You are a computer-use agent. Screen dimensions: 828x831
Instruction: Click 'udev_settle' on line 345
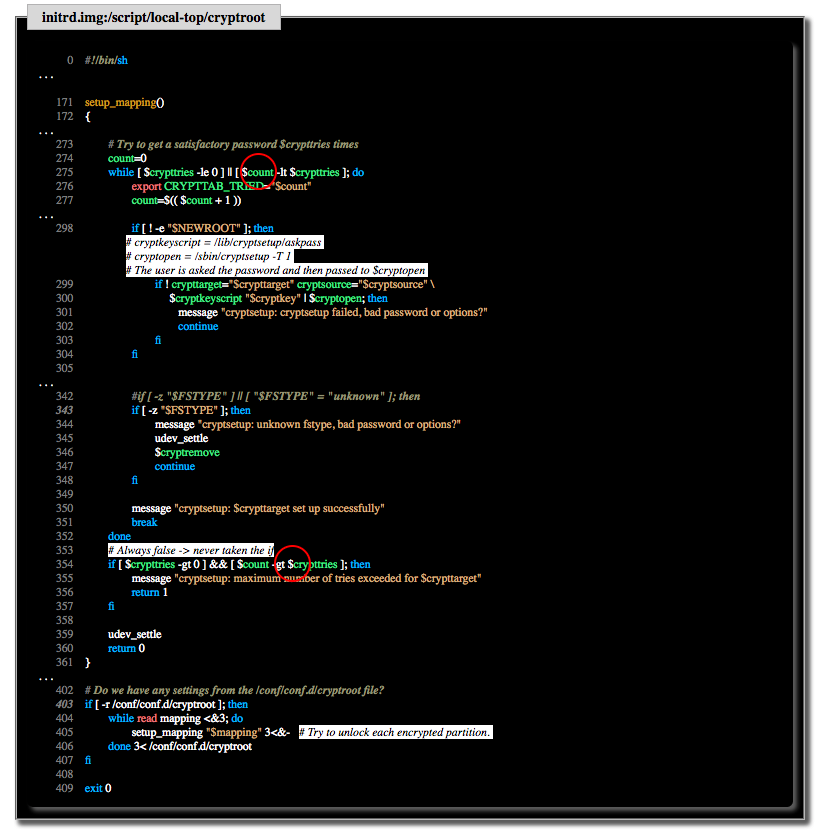coord(181,439)
